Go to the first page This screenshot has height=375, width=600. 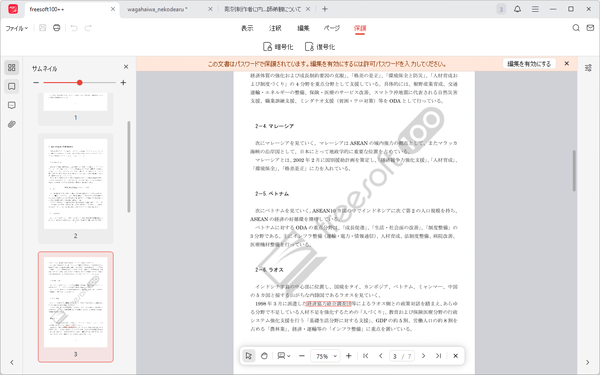[x=365, y=356]
